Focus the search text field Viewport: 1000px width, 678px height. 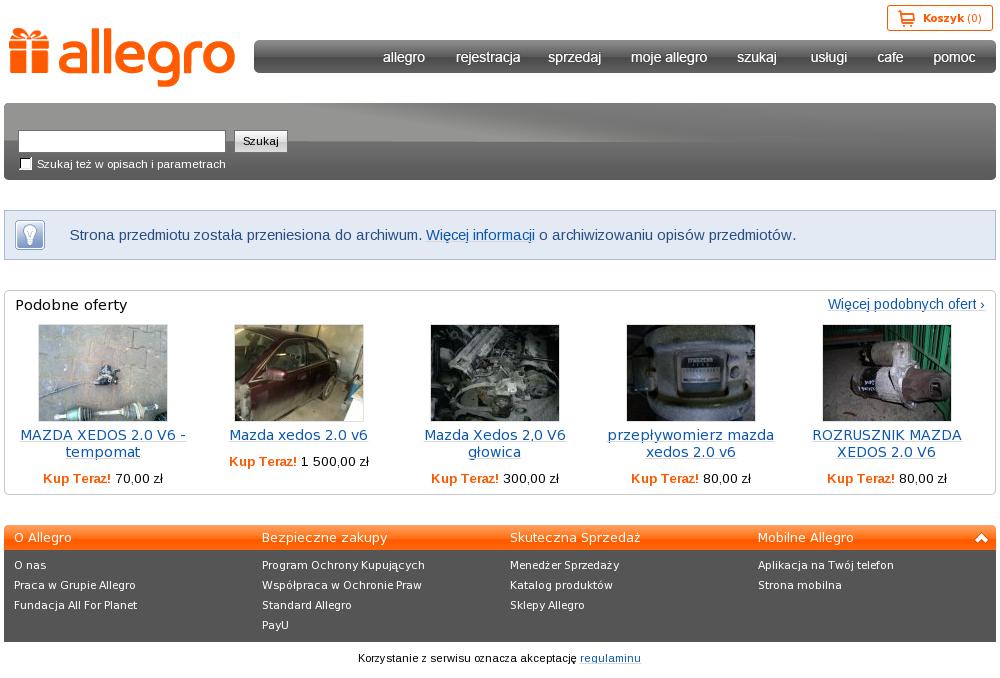pos(122,141)
